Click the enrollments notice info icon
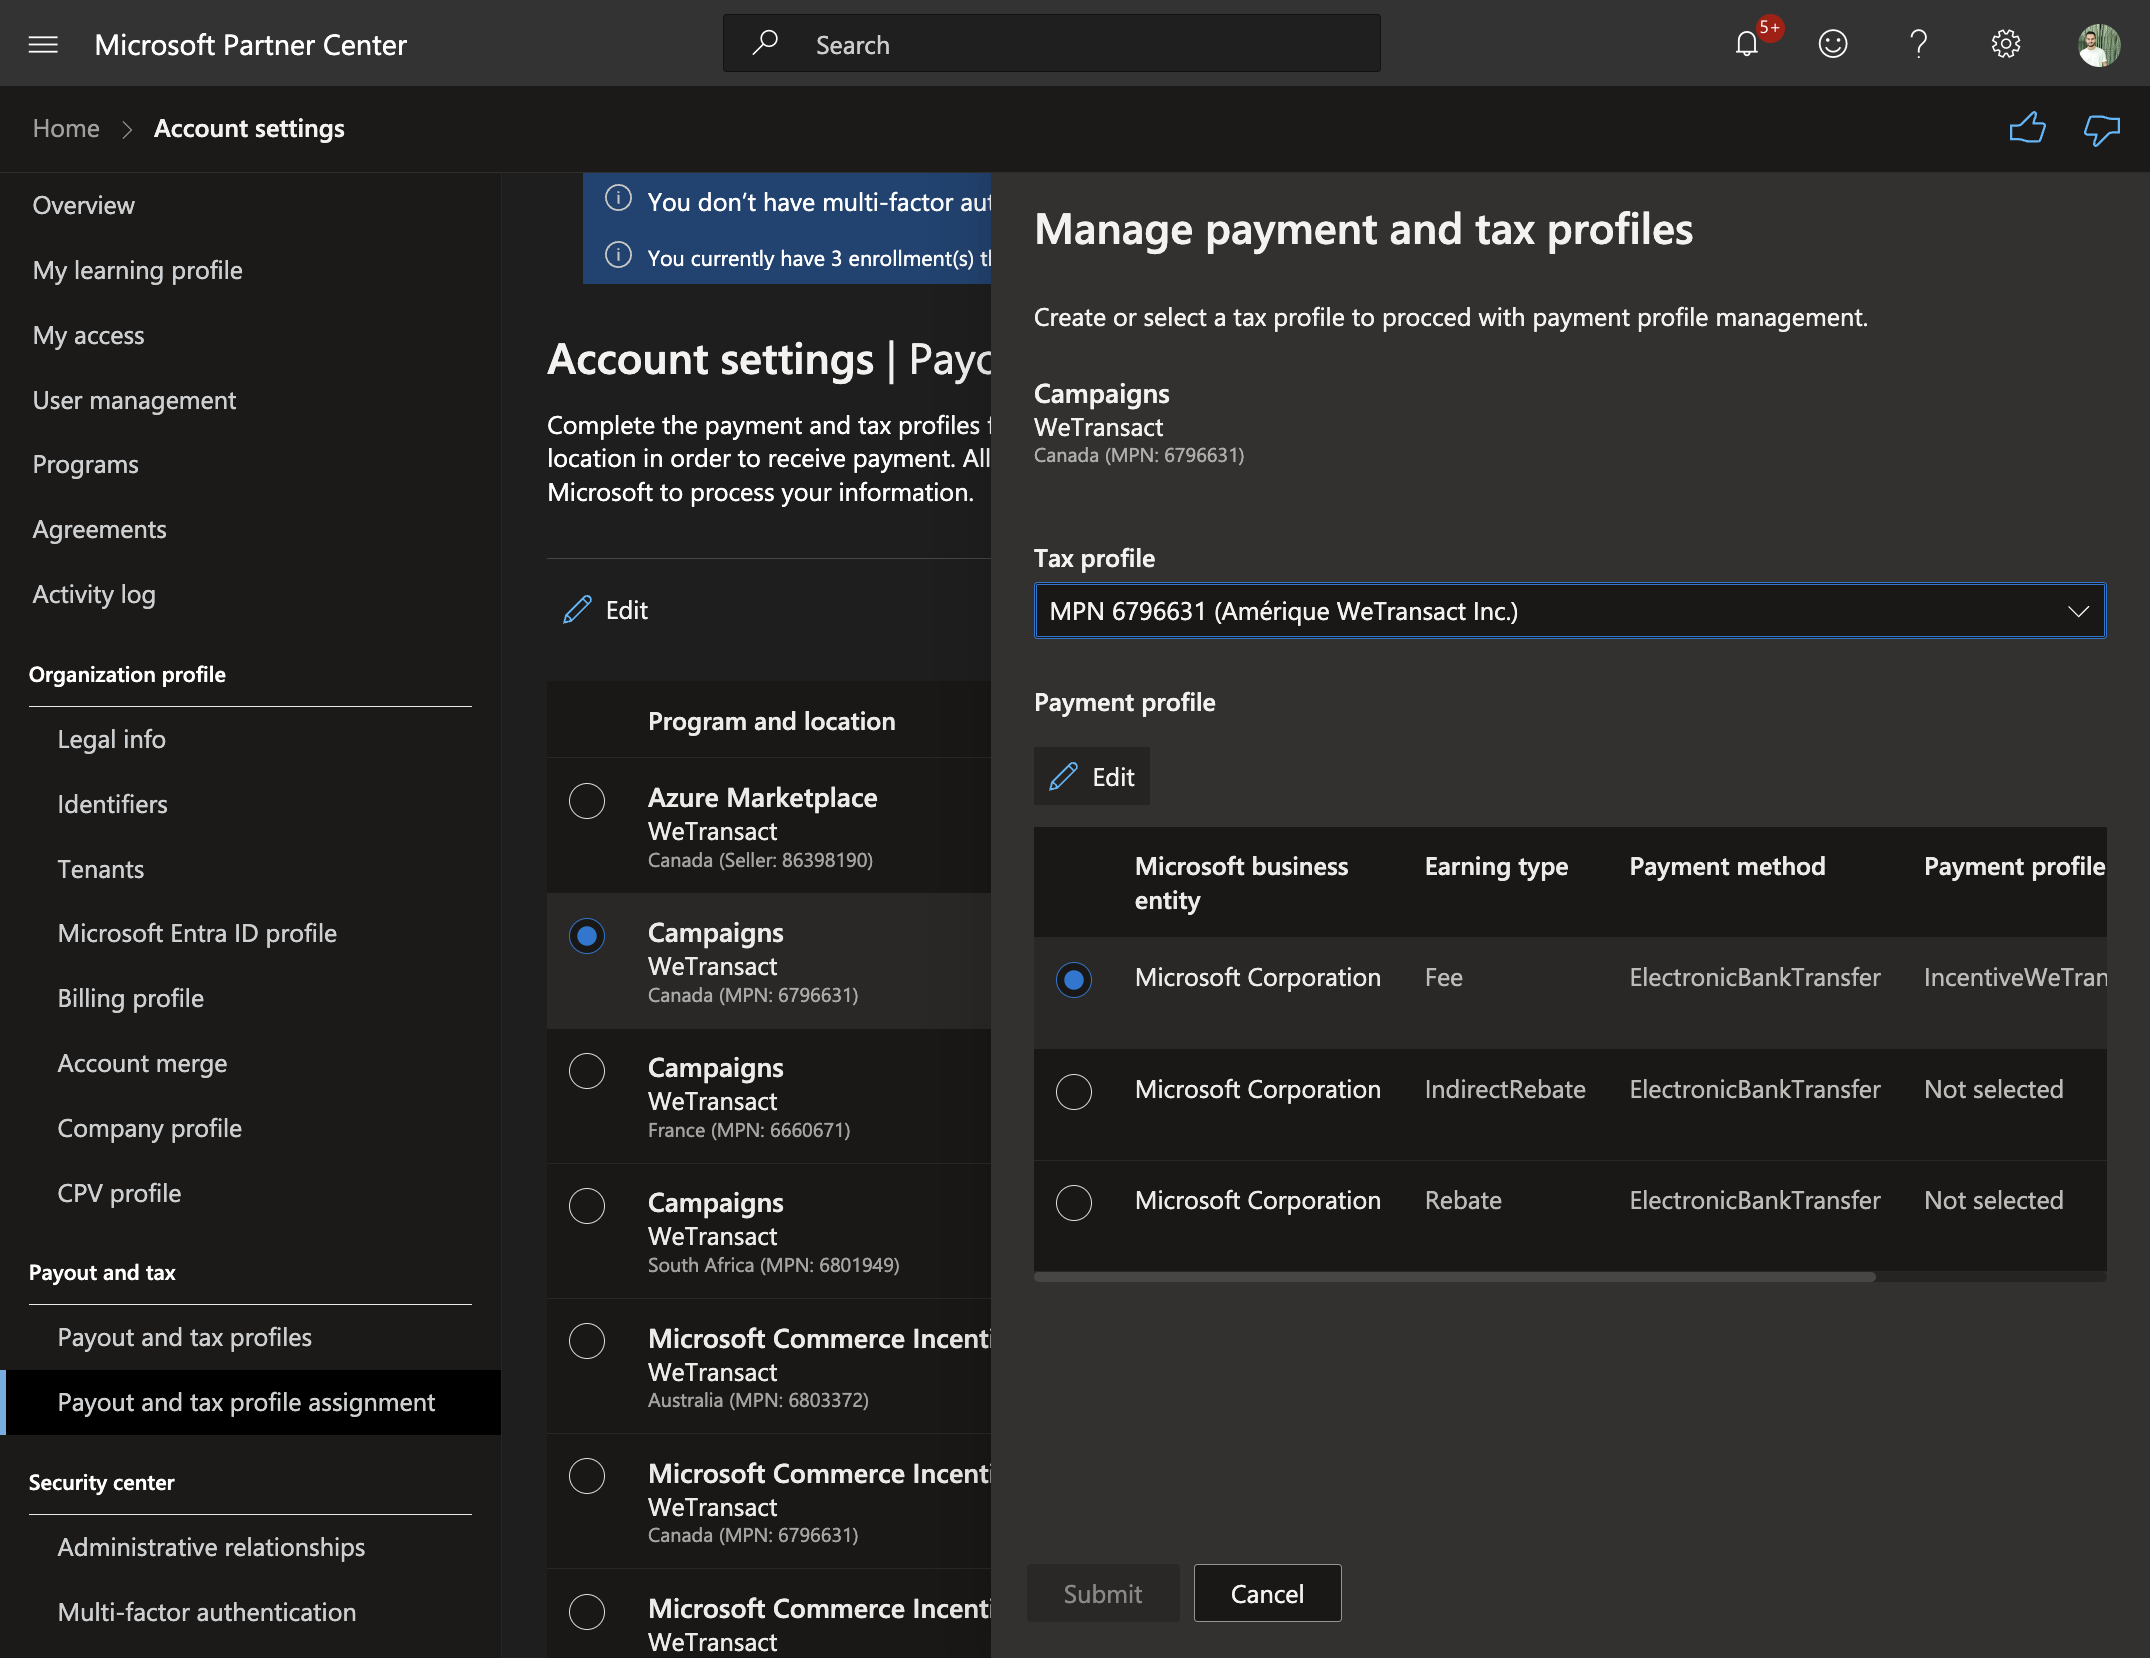Screen dimensions: 2150x1658 [x=619, y=255]
